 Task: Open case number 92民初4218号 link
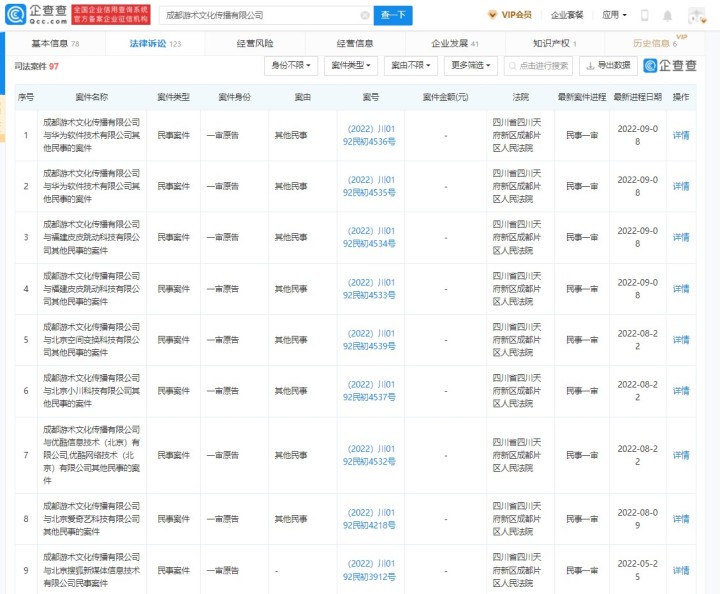point(369,519)
